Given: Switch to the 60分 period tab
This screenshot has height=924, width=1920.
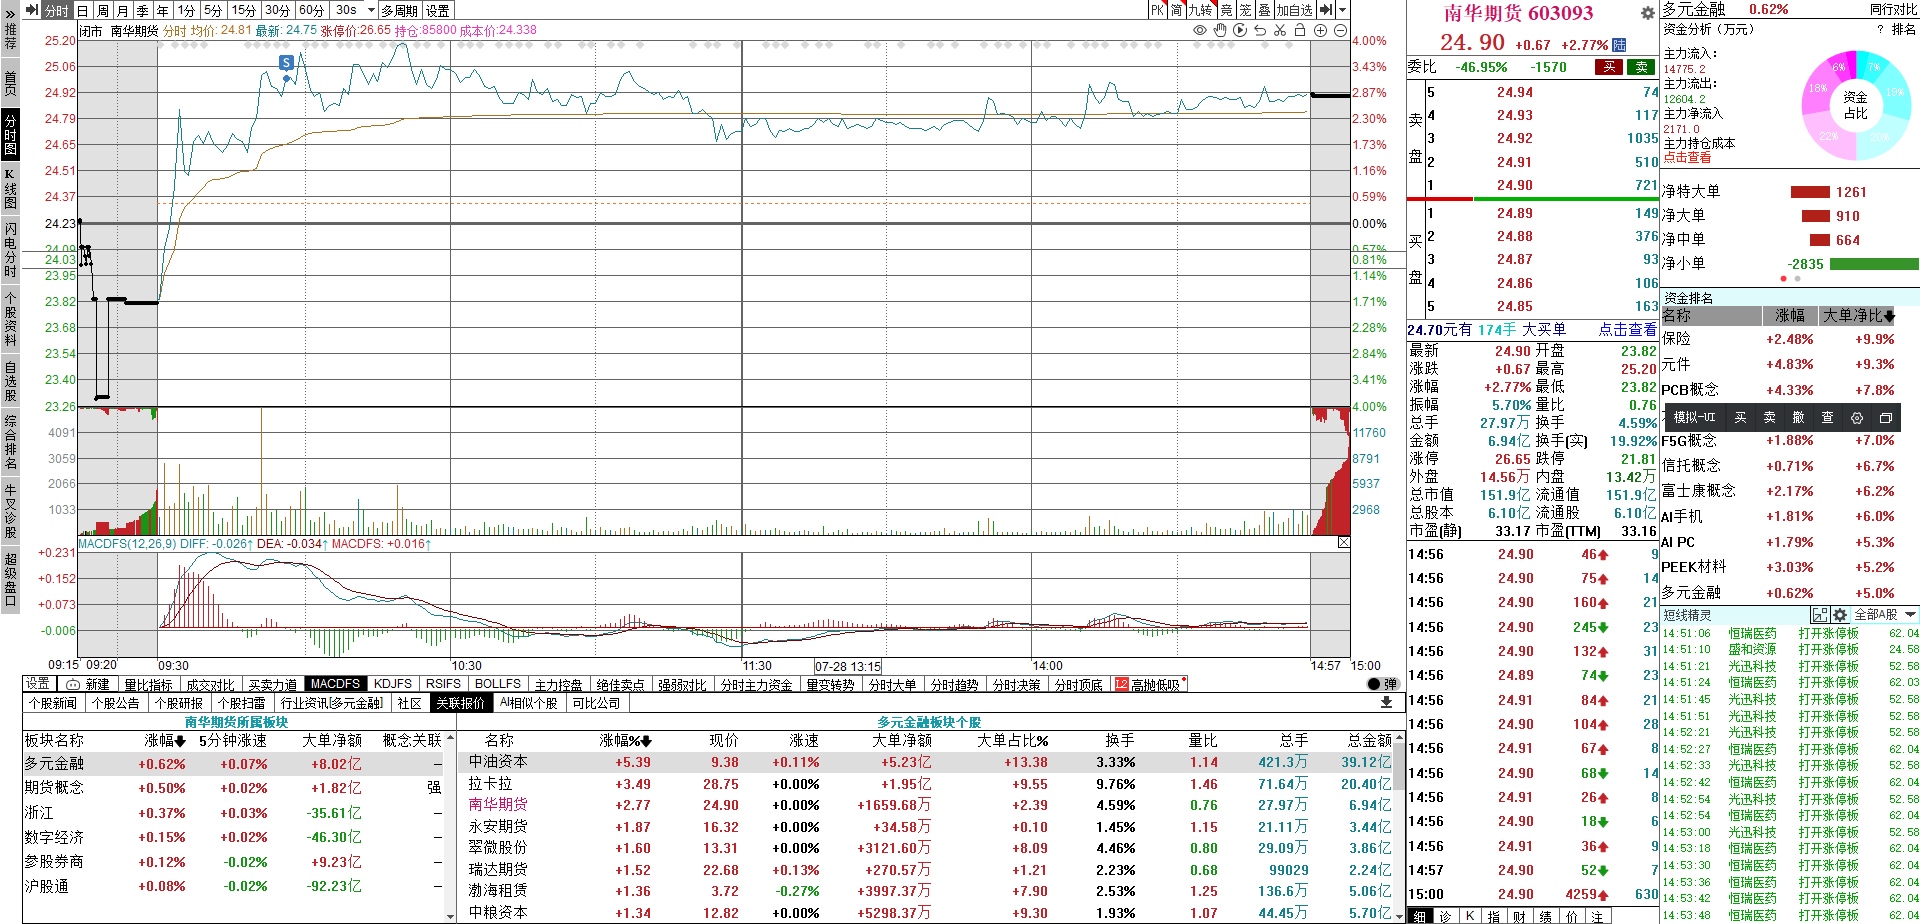Looking at the screenshot, I should coord(311,10).
